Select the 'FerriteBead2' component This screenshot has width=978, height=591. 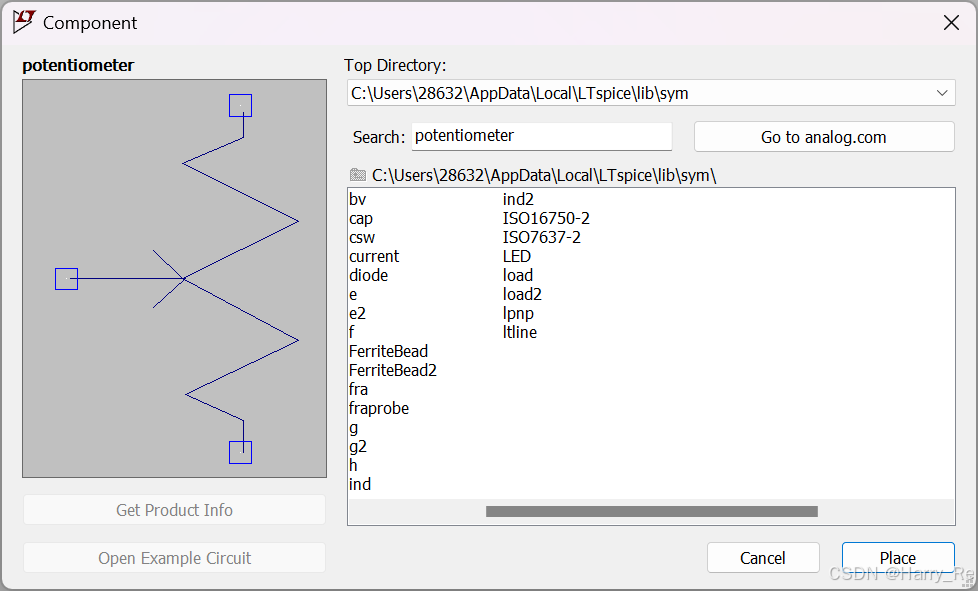point(392,370)
